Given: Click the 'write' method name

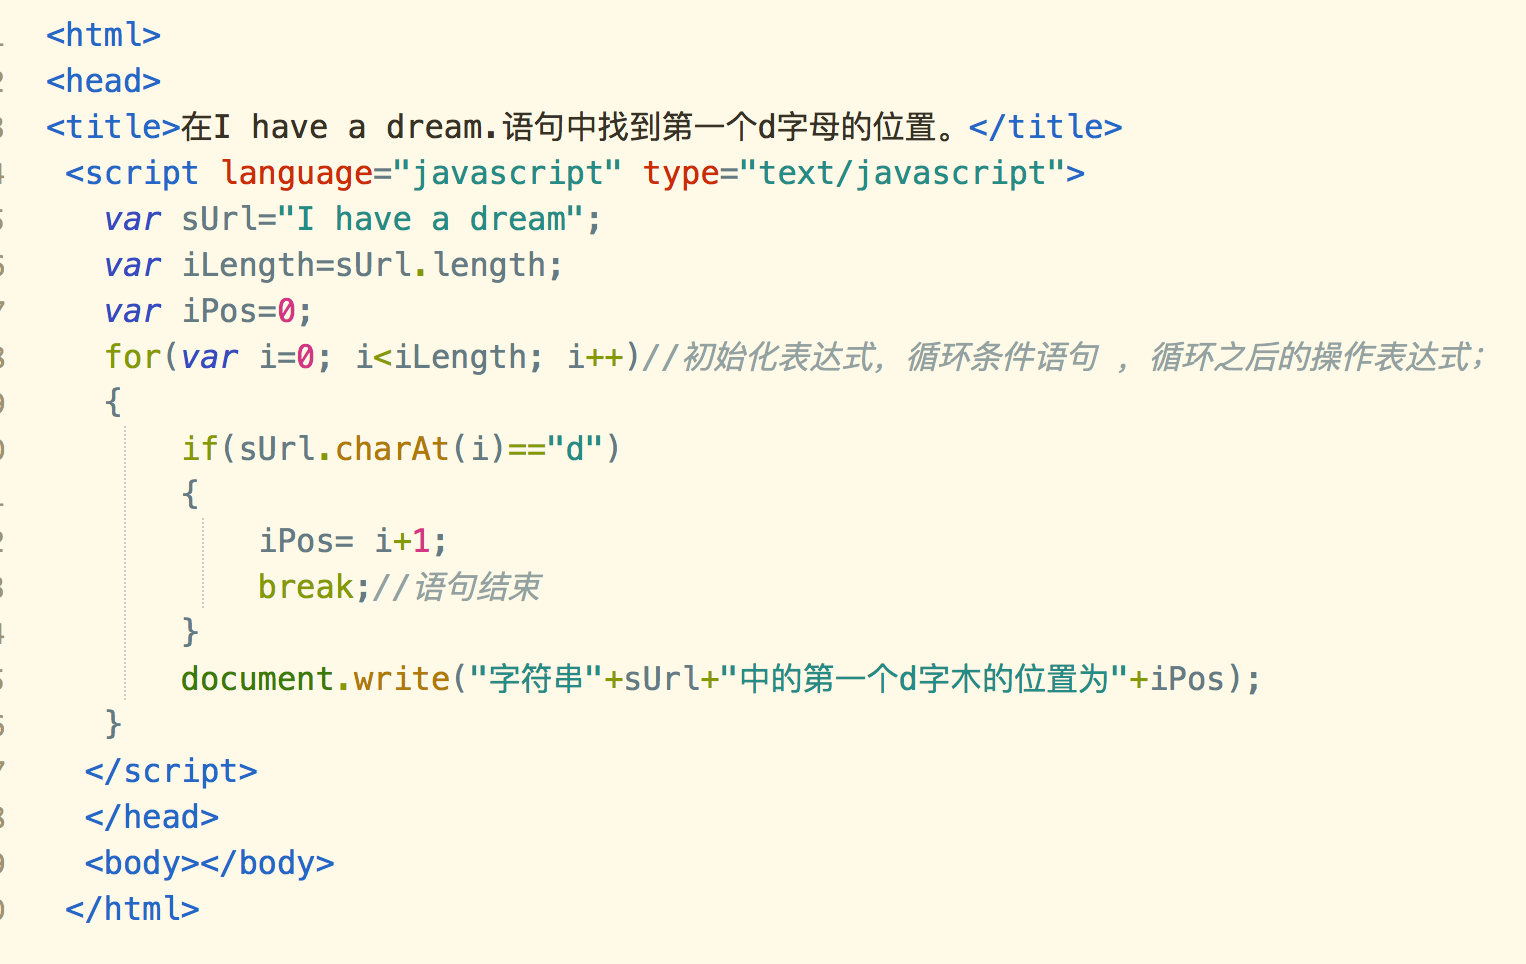Looking at the screenshot, I should point(401,679).
